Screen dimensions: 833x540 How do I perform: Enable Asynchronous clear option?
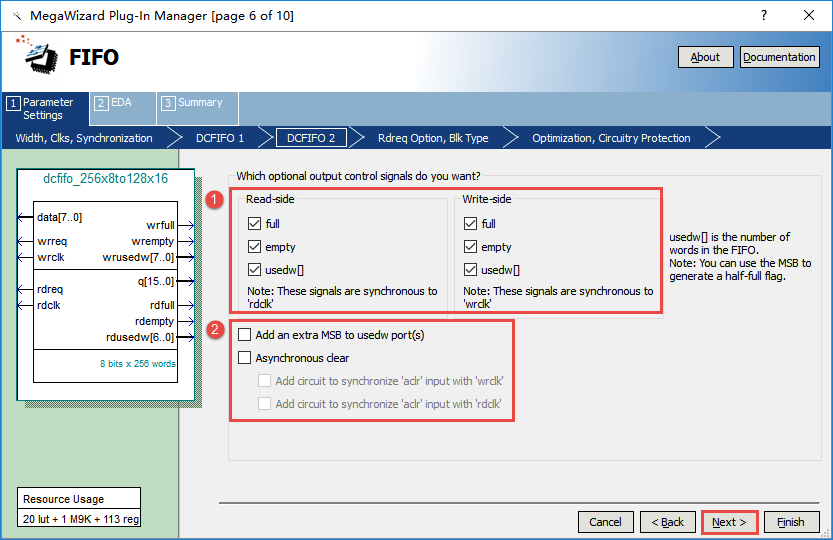[x=244, y=358]
